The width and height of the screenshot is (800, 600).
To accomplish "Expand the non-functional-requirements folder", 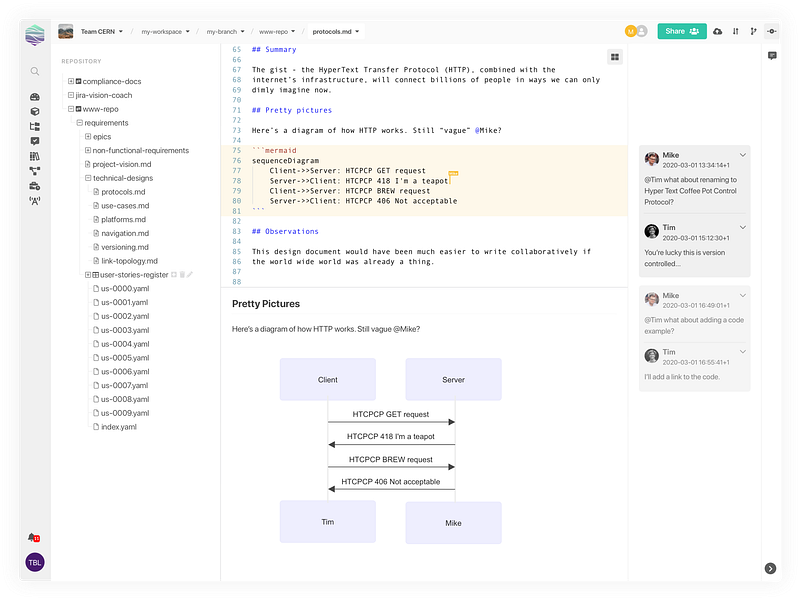I will 88,150.
